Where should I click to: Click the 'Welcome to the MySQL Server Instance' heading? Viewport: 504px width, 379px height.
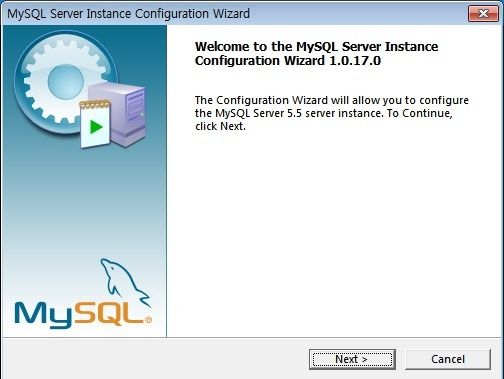point(316,53)
